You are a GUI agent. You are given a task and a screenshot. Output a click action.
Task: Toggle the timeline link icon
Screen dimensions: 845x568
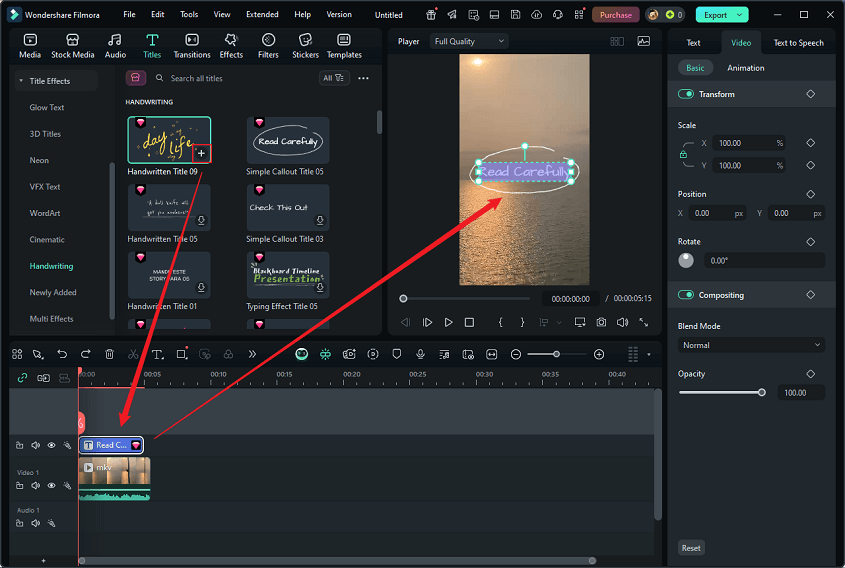click(22, 378)
